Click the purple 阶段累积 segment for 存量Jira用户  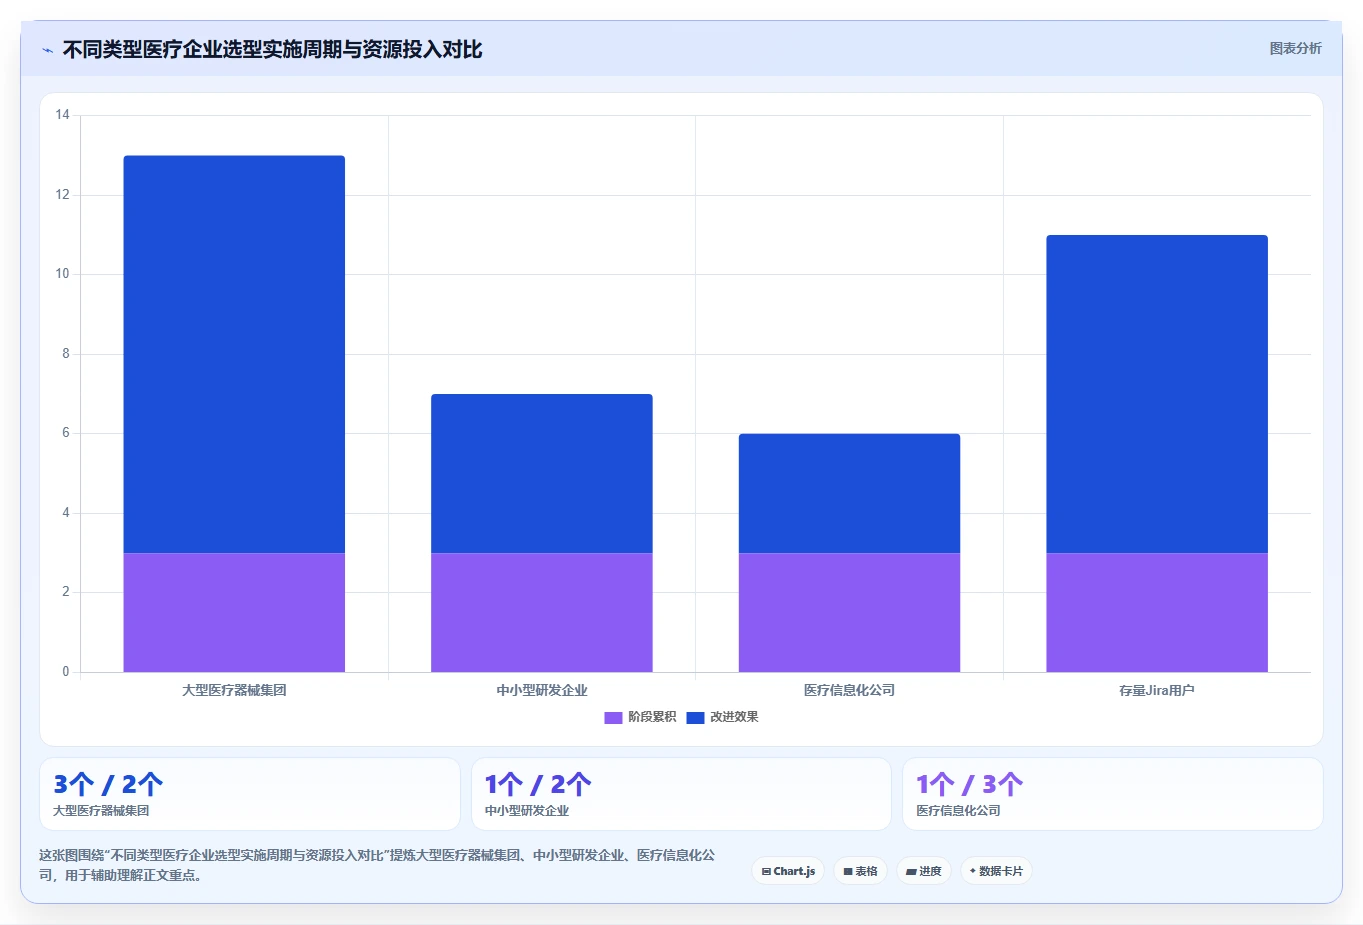1157,612
